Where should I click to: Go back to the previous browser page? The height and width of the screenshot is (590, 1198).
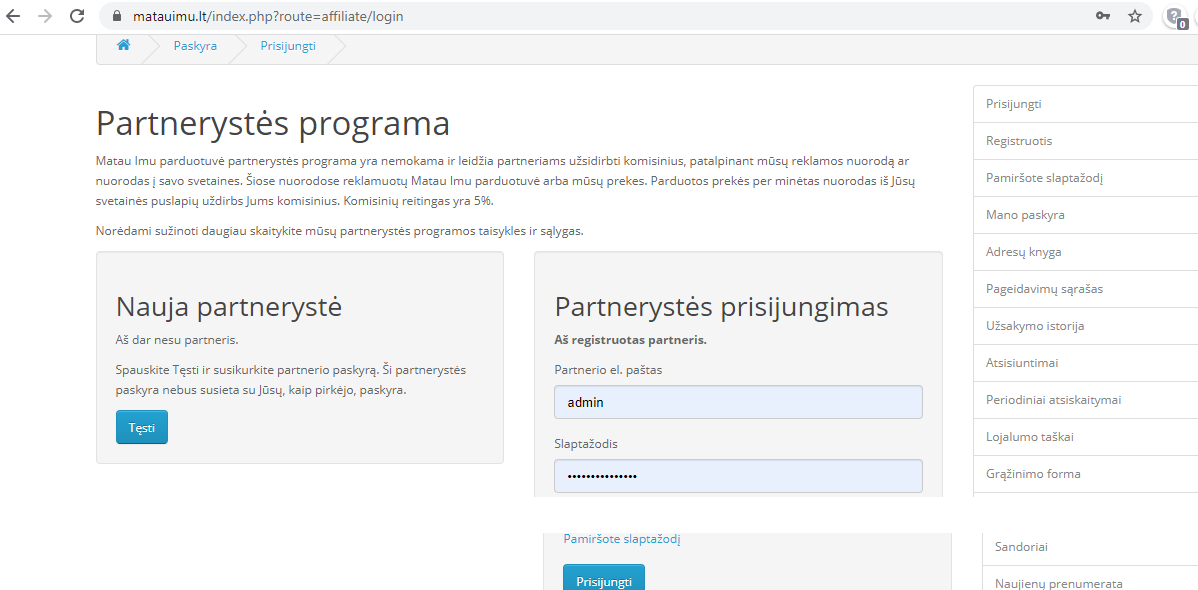tap(13, 16)
